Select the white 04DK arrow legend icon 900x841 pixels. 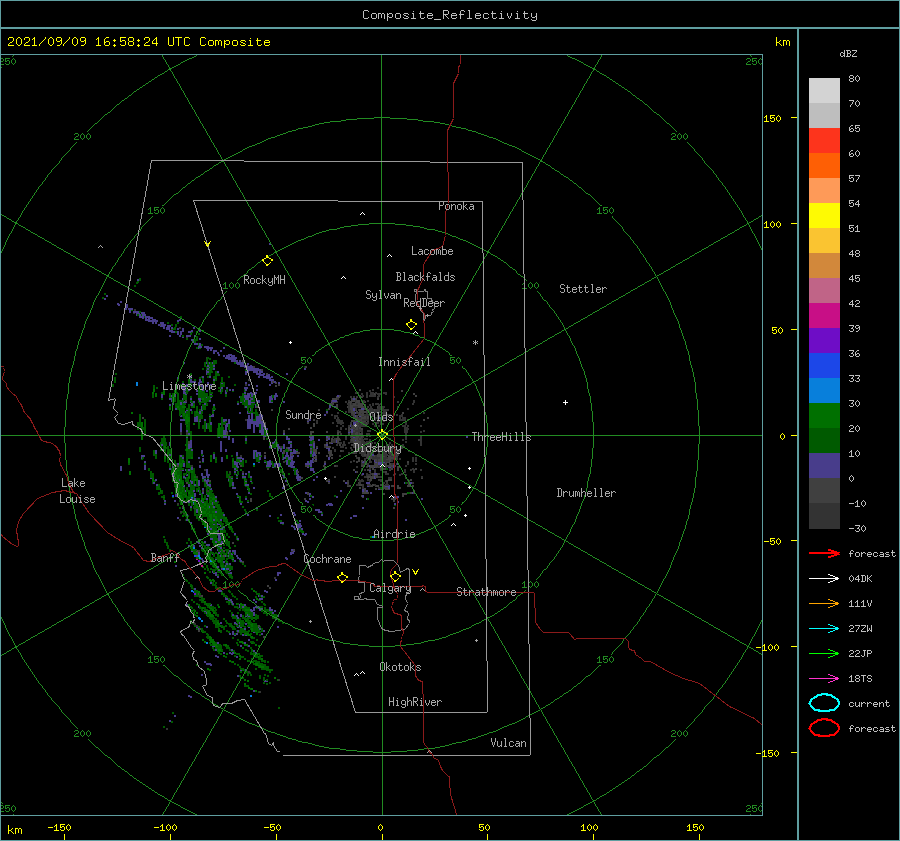pyautogui.click(x=824, y=579)
